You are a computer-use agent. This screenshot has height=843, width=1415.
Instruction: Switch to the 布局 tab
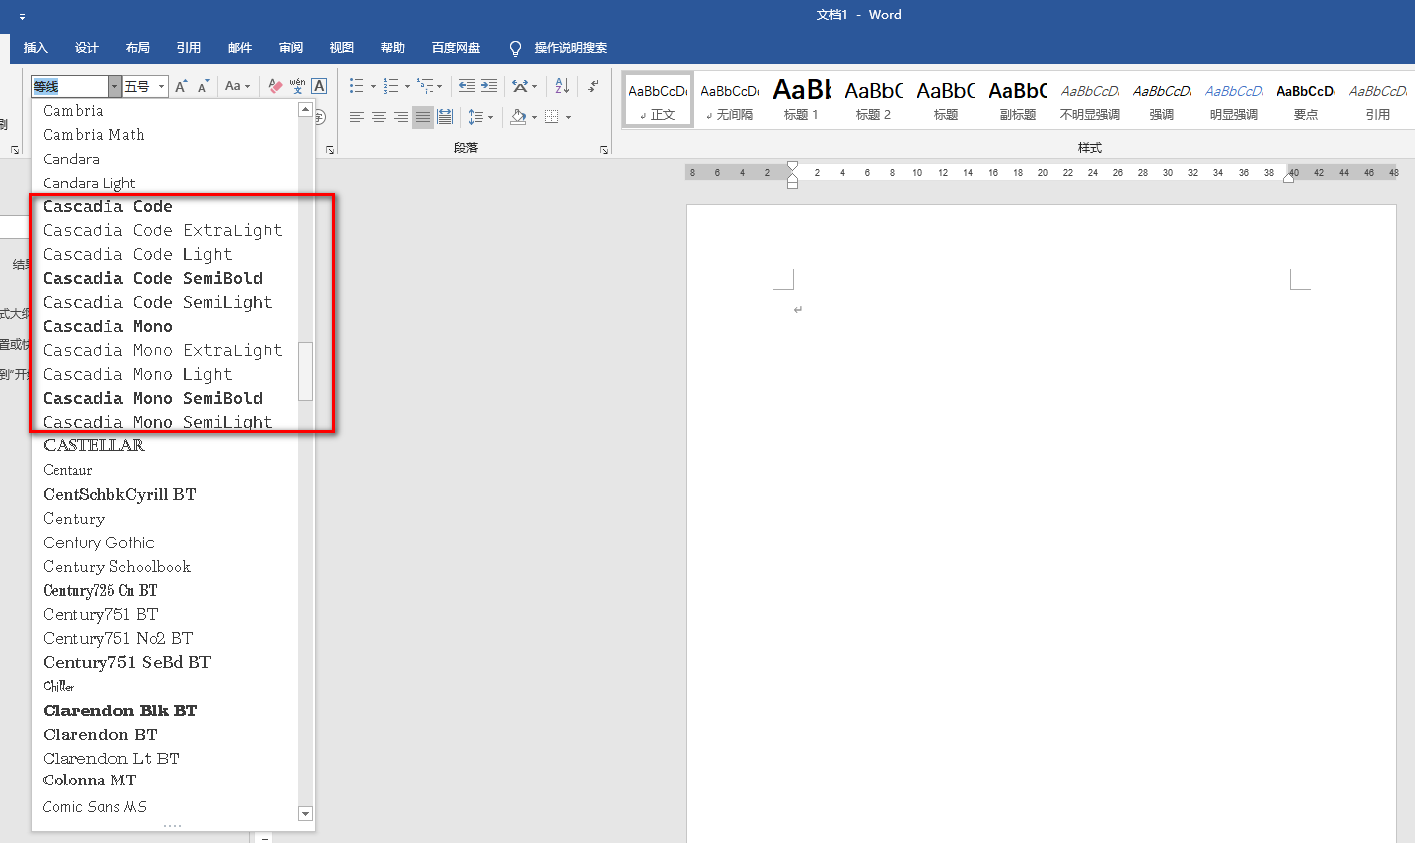click(138, 48)
